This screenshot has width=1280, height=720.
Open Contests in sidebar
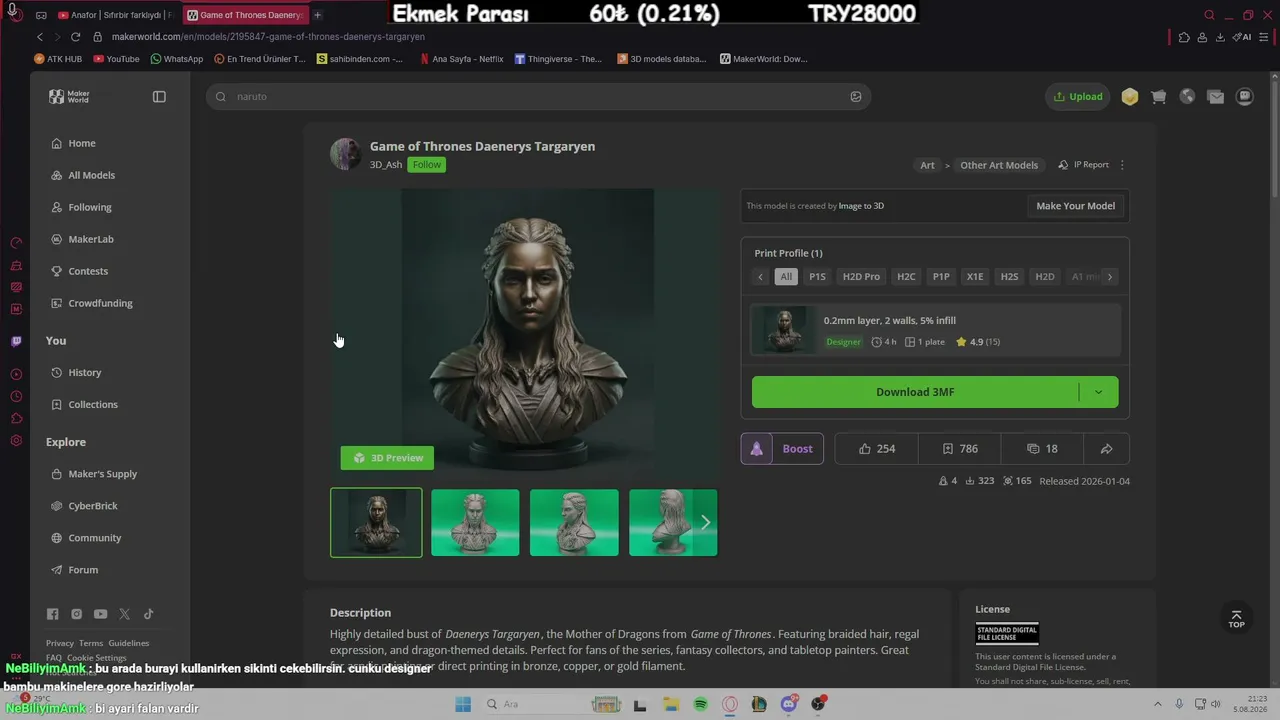[x=88, y=271]
